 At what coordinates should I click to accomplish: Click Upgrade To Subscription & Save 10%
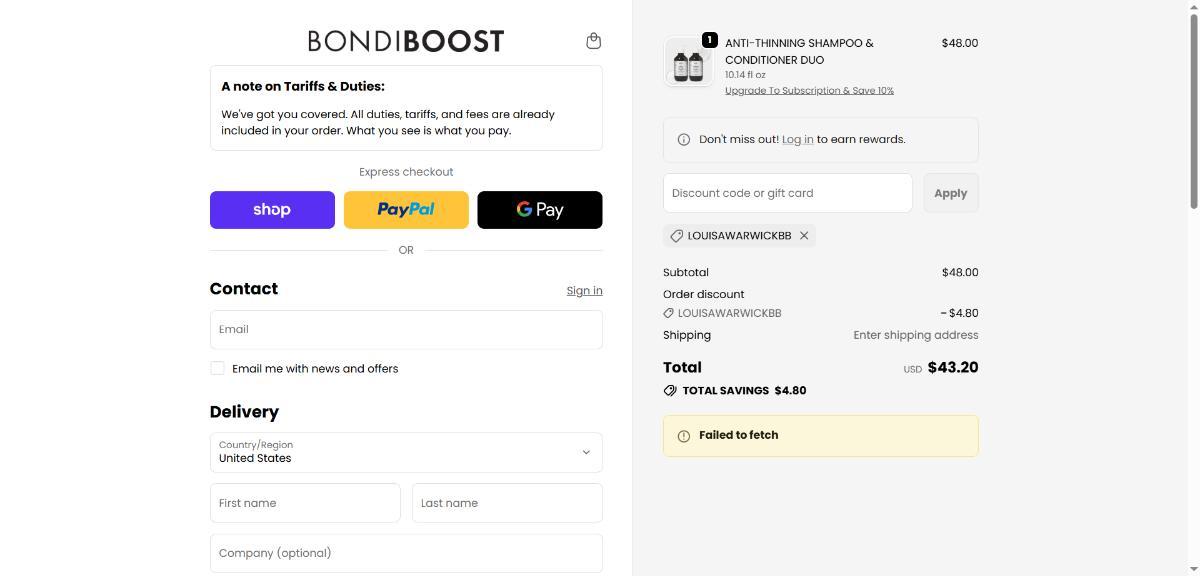(809, 91)
